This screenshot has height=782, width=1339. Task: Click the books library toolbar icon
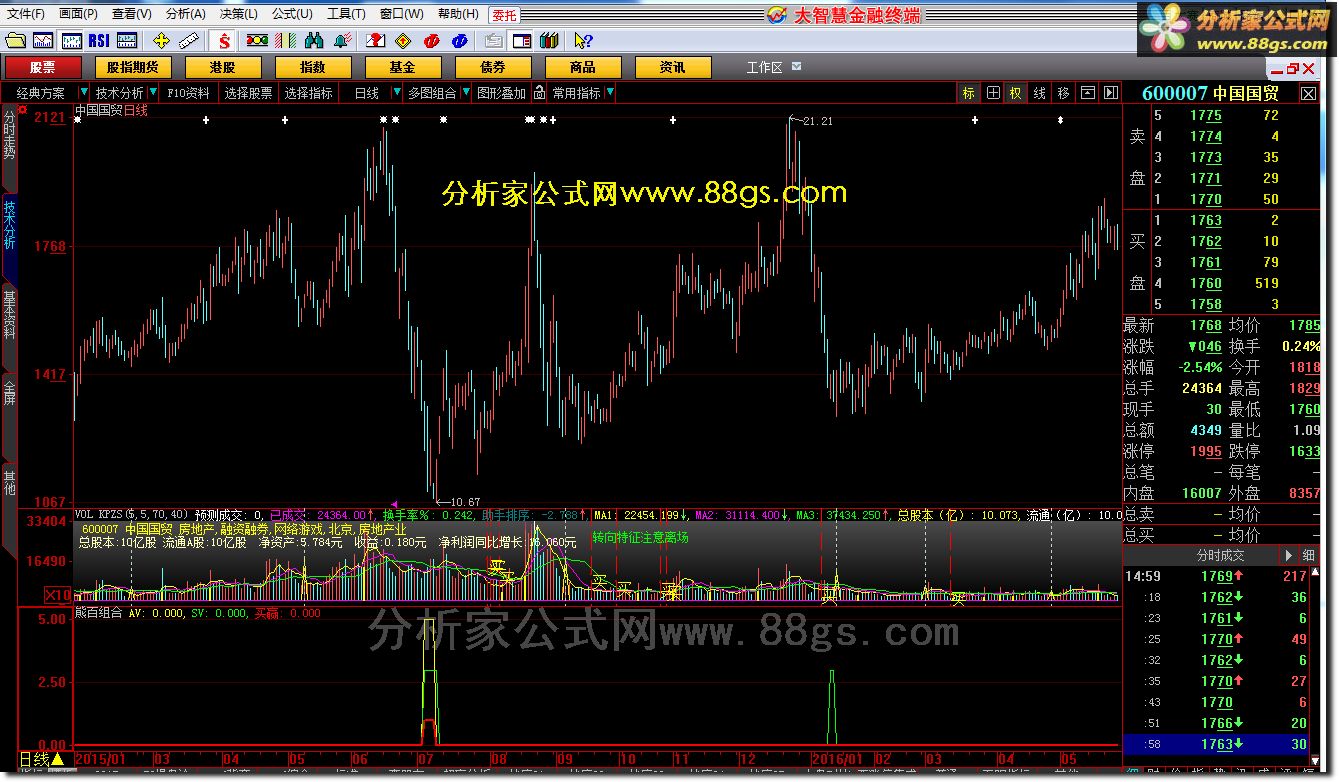click(548, 41)
